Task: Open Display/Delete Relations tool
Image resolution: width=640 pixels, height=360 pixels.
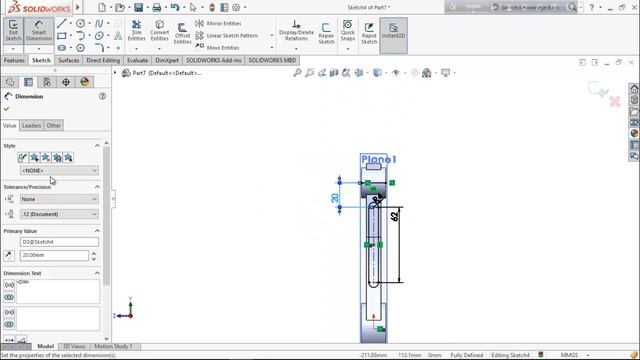Action: pos(296,31)
